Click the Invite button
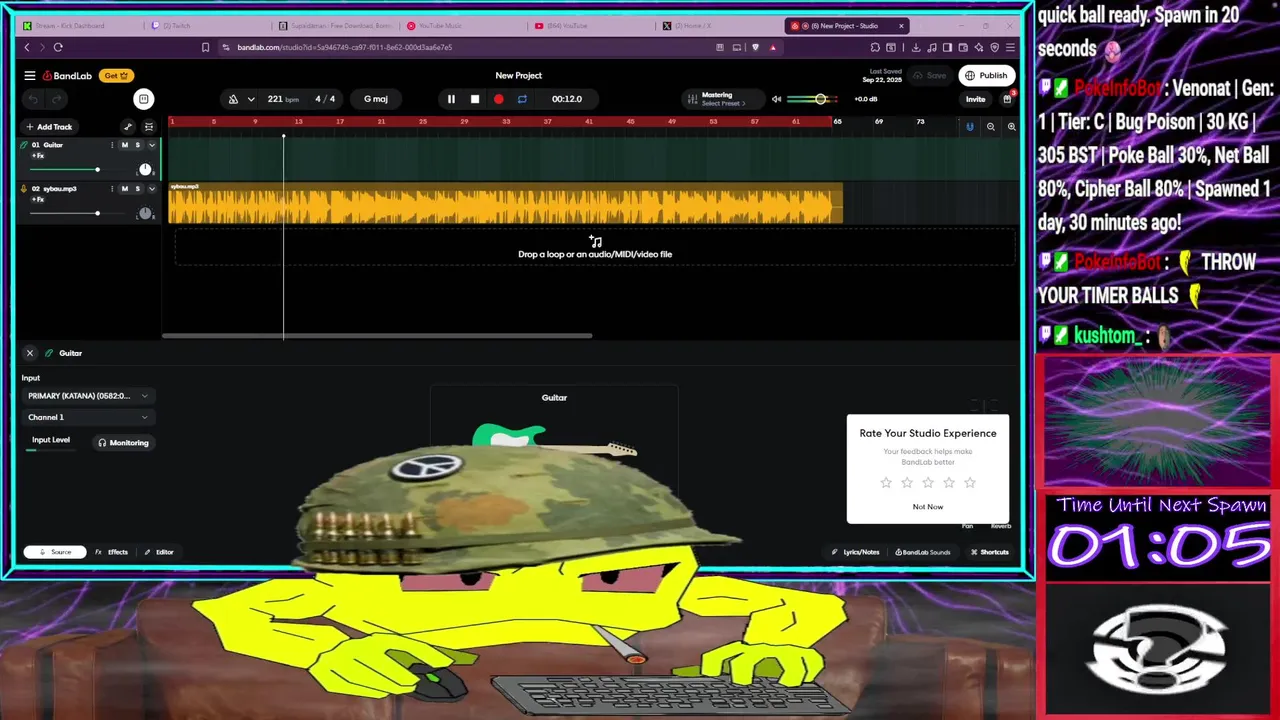 pos(975,99)
